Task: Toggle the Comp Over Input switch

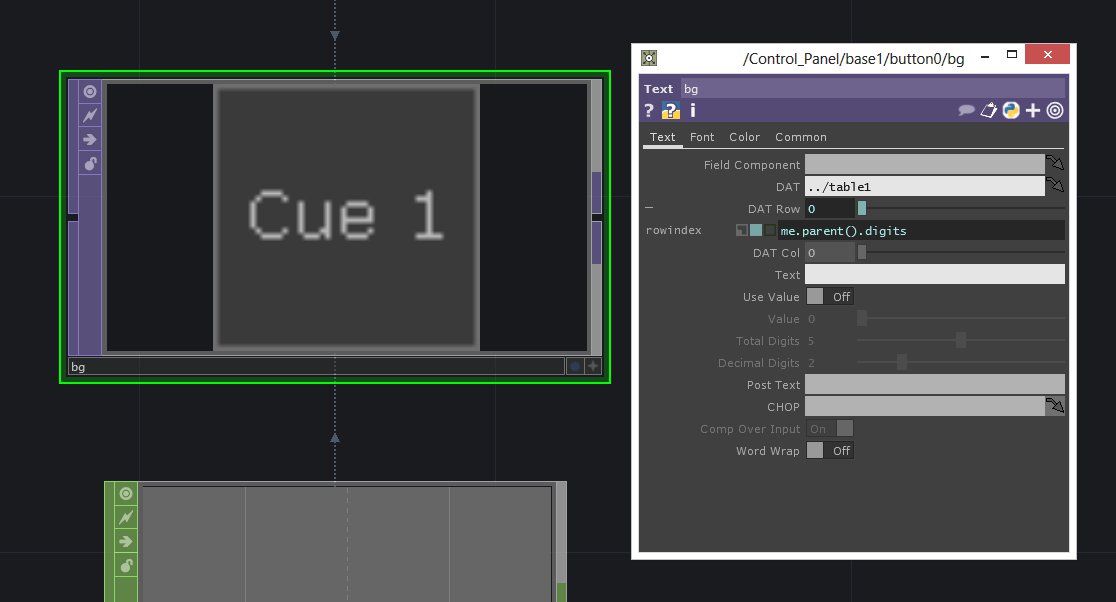Action: click(830, 429)
